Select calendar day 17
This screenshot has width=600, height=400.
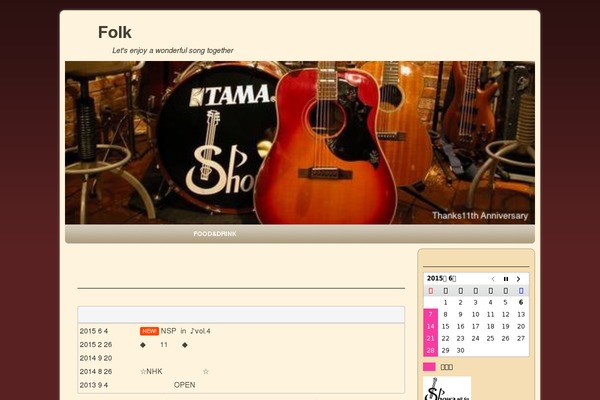pyautogui.click(x=475, y=327)
